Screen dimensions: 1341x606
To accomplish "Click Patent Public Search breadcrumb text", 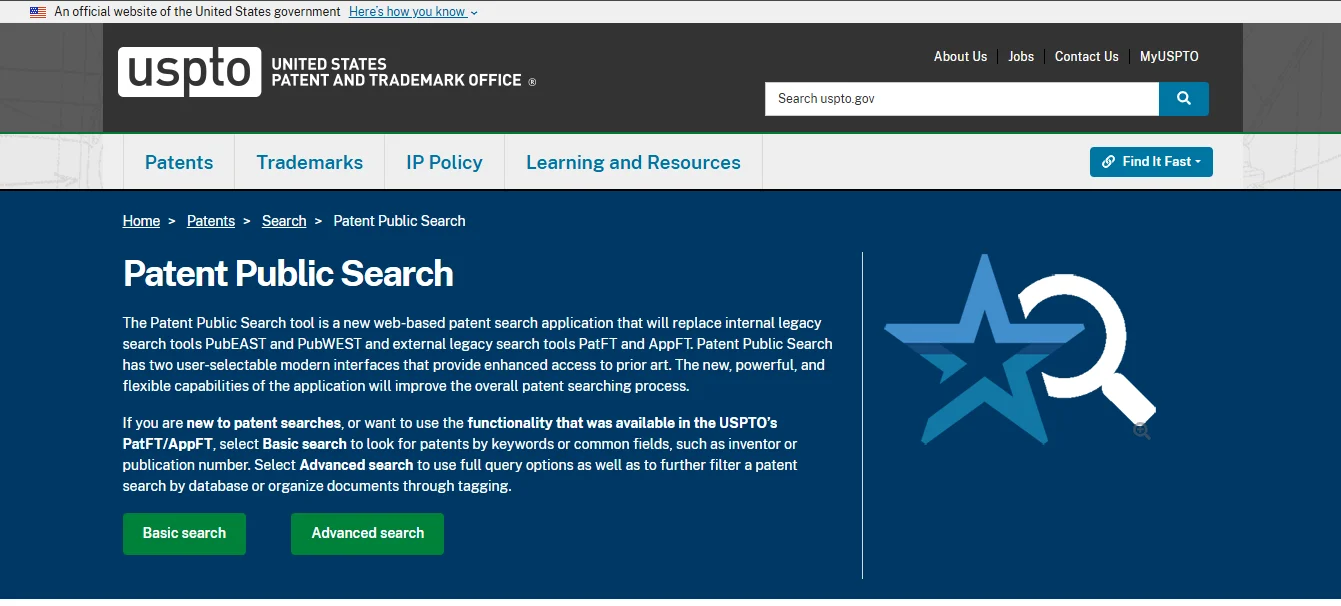I will [399, 221].
